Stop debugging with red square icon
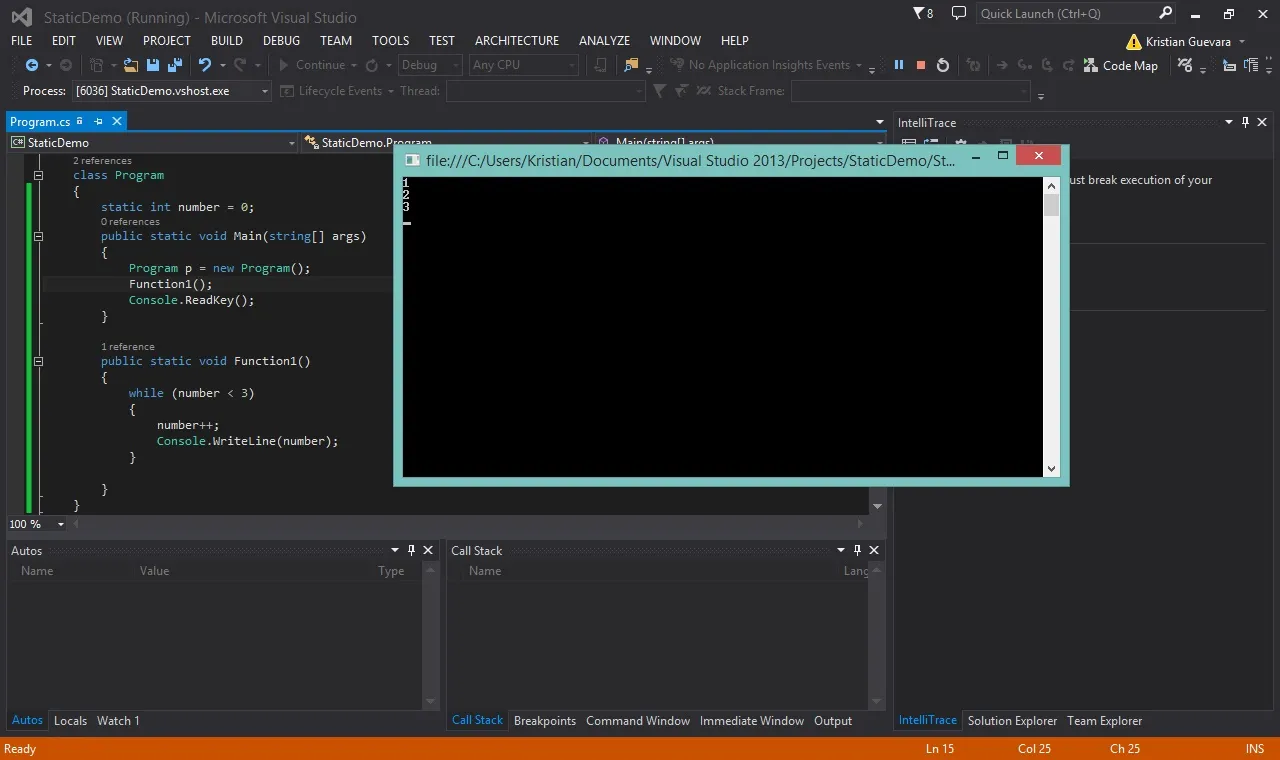Viewport: 1280px width, 760px height. pos(921,65)
